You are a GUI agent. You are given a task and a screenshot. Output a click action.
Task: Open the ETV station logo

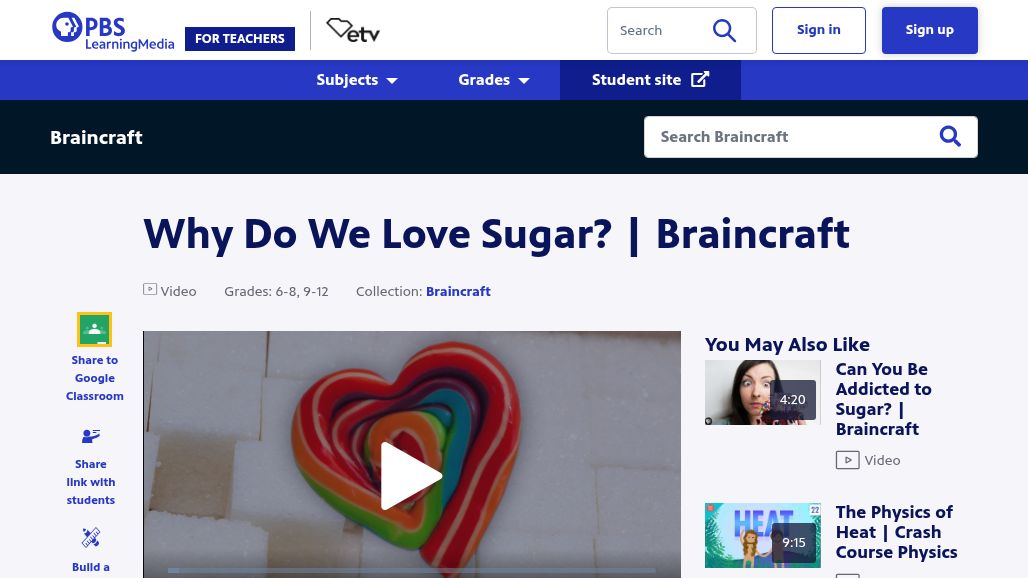[x=353, y=30]
